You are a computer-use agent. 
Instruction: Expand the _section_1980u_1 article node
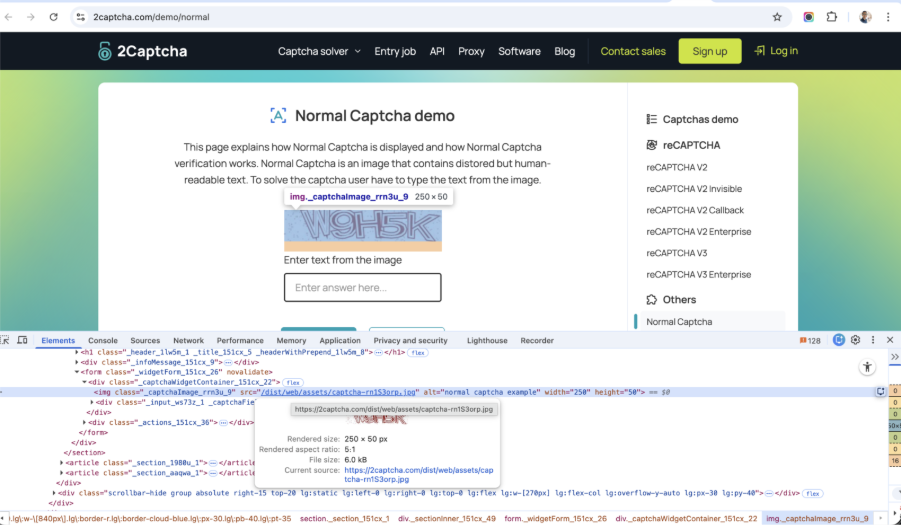pyautogui.click(x=62, y=462)
